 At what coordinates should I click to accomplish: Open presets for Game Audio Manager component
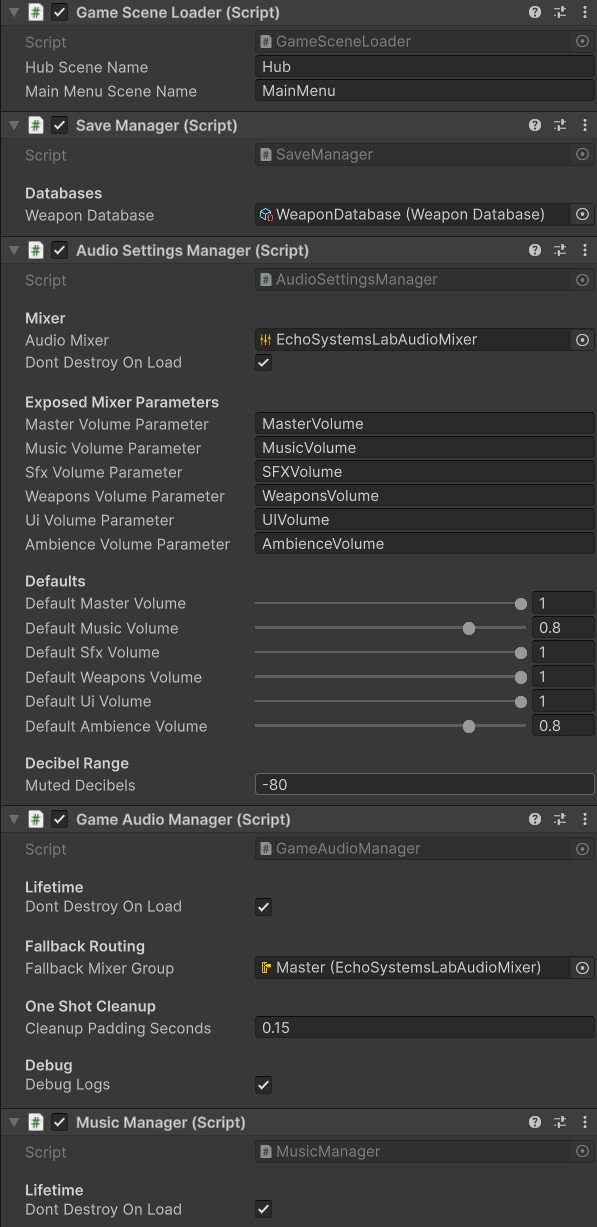(x=560, y=819)
